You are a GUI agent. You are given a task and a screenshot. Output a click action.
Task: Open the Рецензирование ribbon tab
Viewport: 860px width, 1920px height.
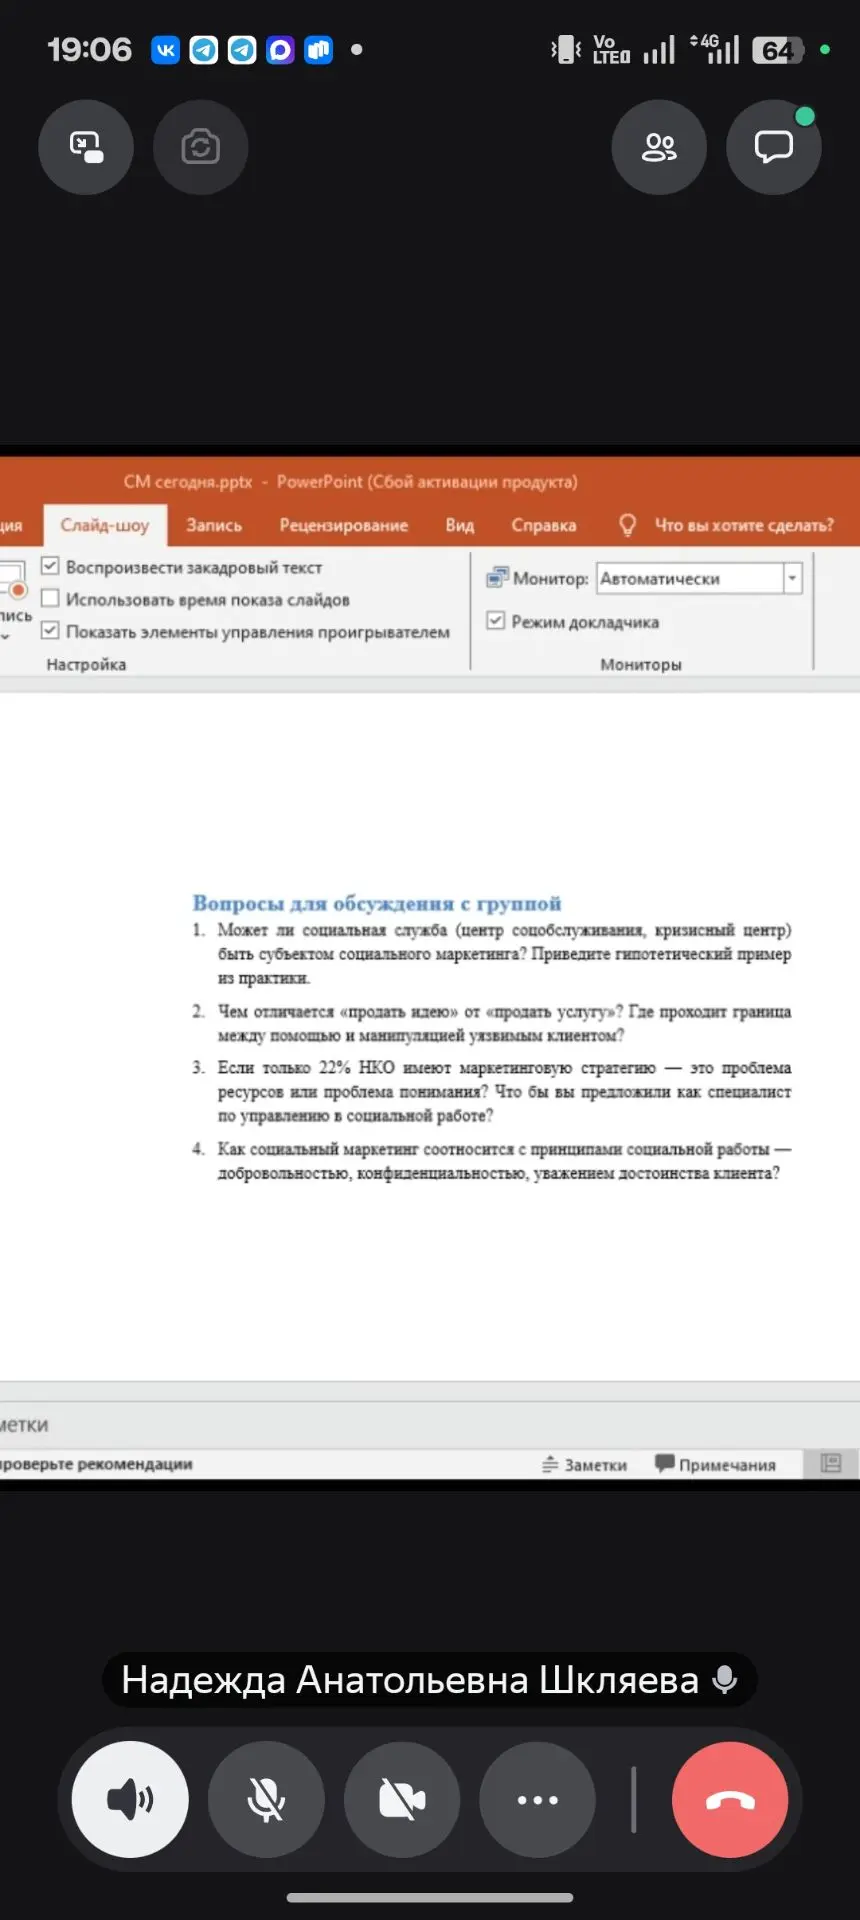point(344,525)
